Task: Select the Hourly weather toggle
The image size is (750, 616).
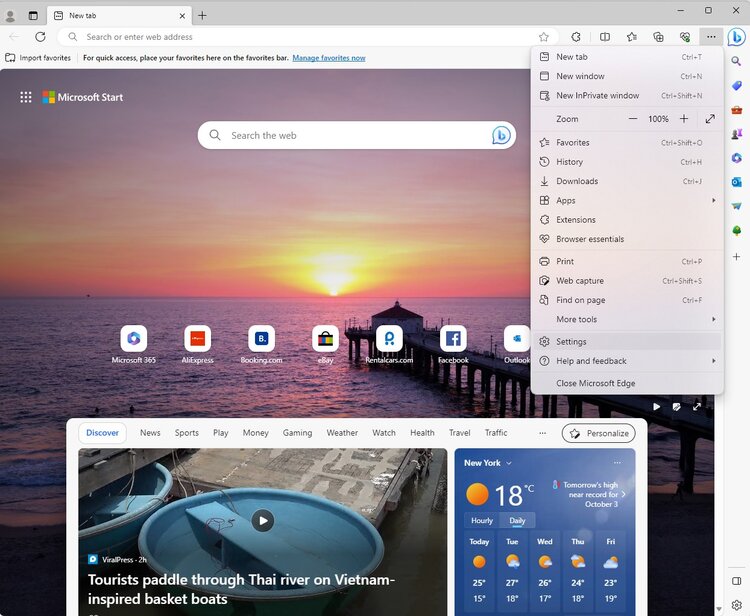Action: click(x=482, y=520)
